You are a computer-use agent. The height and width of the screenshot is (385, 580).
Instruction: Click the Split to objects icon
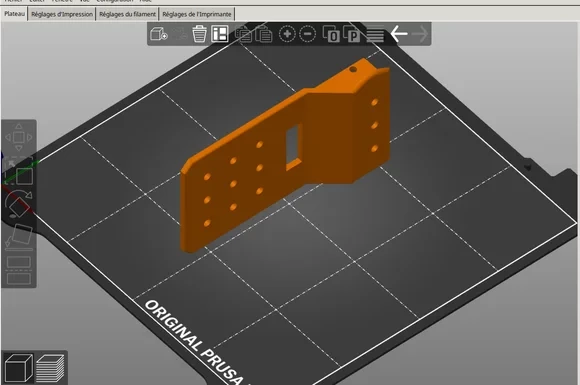[331, 34]
